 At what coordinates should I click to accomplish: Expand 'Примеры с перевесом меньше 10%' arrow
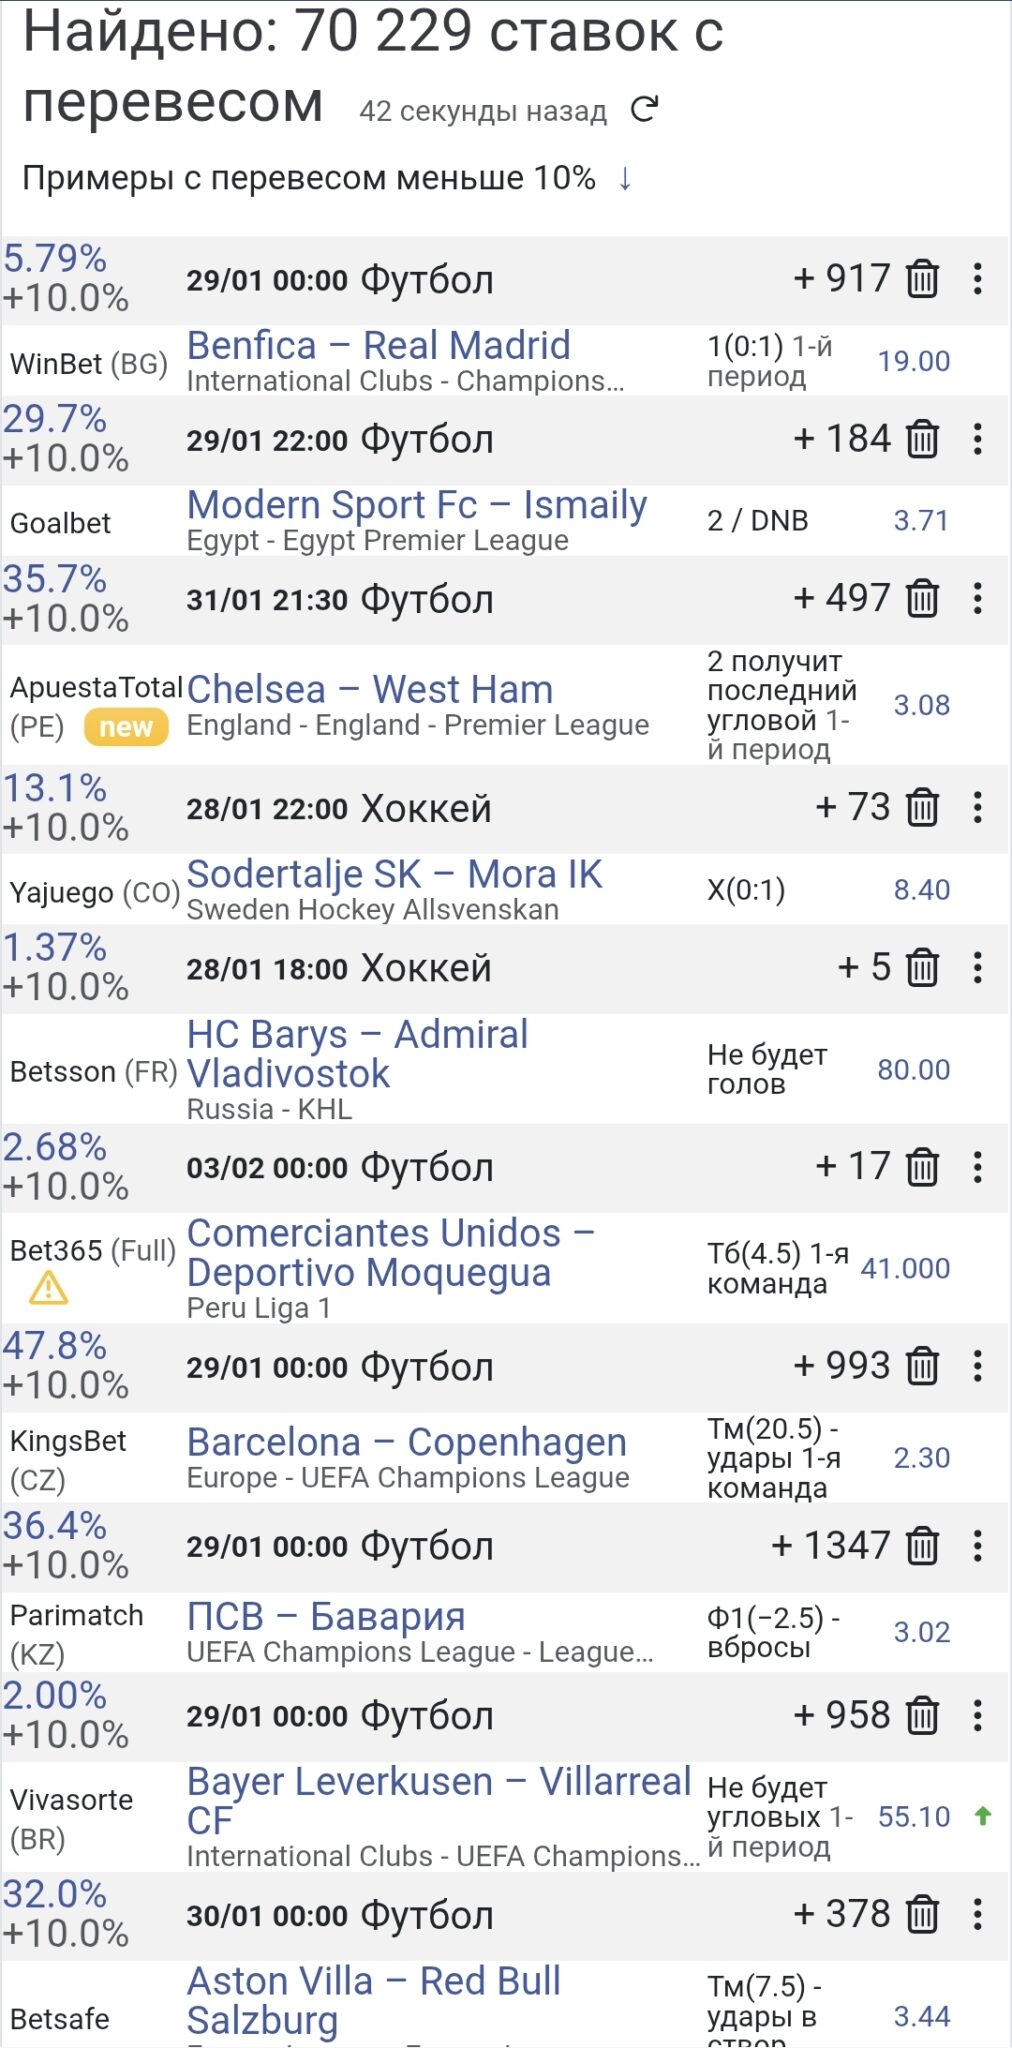[x=625, y=179]
